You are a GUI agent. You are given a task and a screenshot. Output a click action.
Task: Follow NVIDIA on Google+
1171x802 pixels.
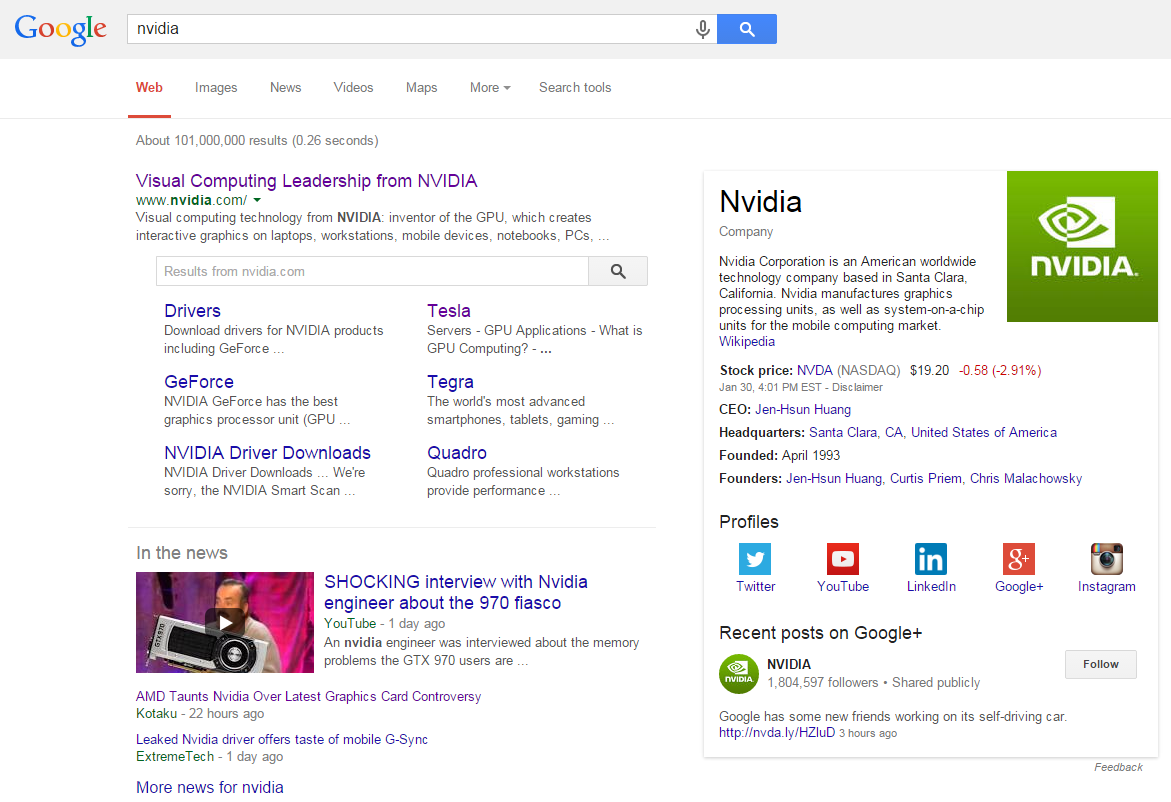(x=1100, y=664)
